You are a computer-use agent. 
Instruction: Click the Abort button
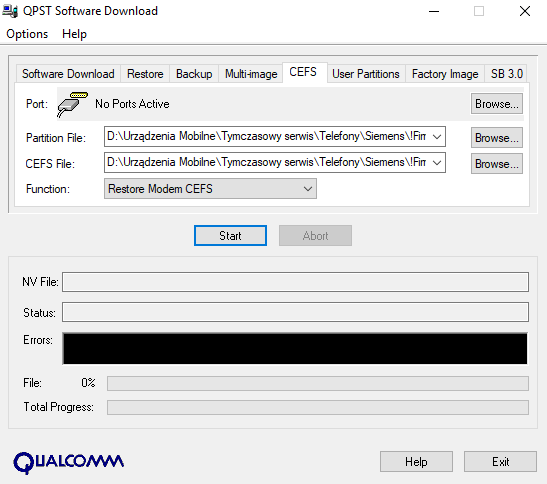315,236
